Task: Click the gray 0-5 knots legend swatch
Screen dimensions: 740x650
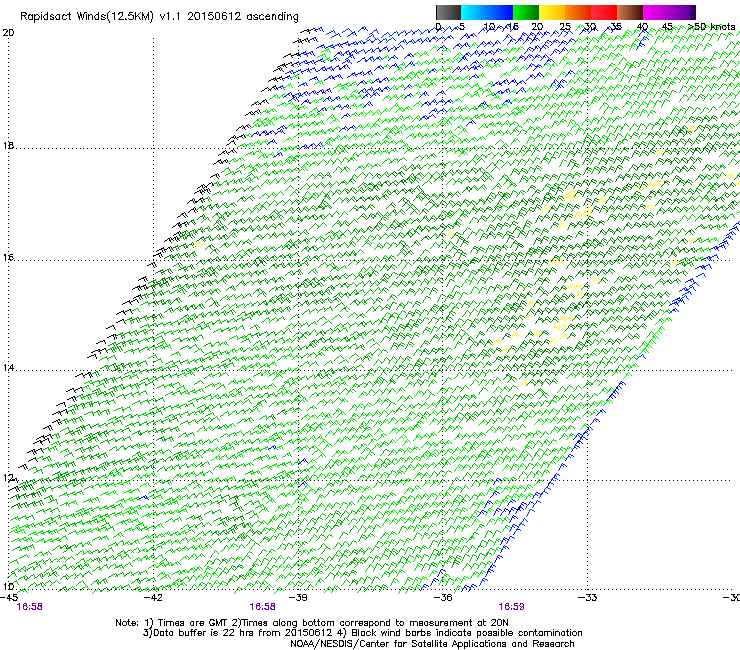Action: click(x=448, y=12)
